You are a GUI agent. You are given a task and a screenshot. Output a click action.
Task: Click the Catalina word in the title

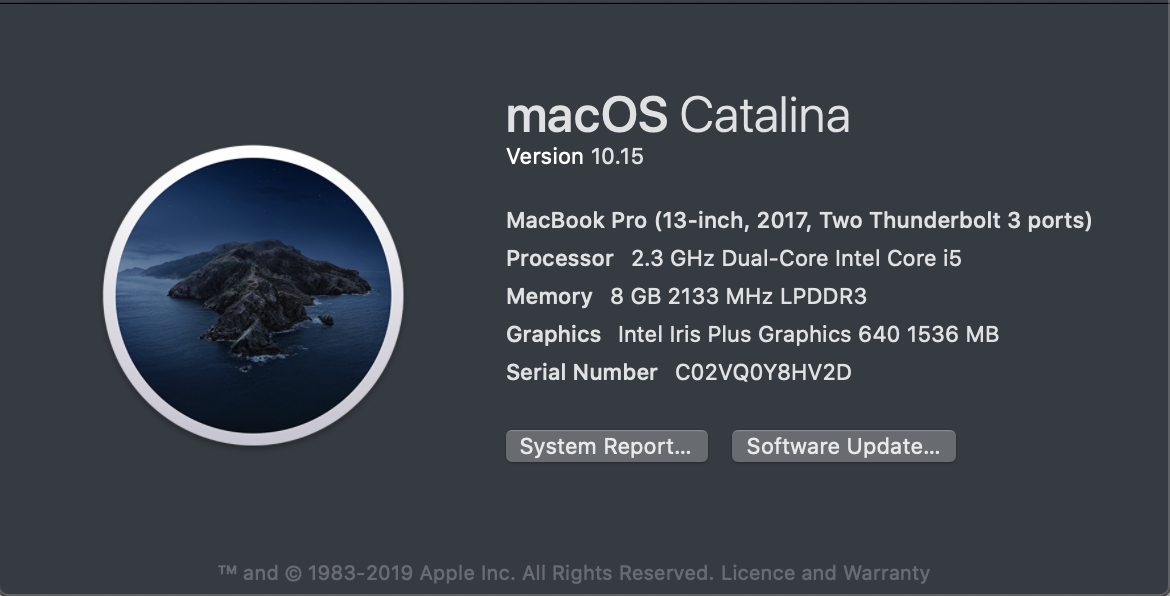coord(765,116)
